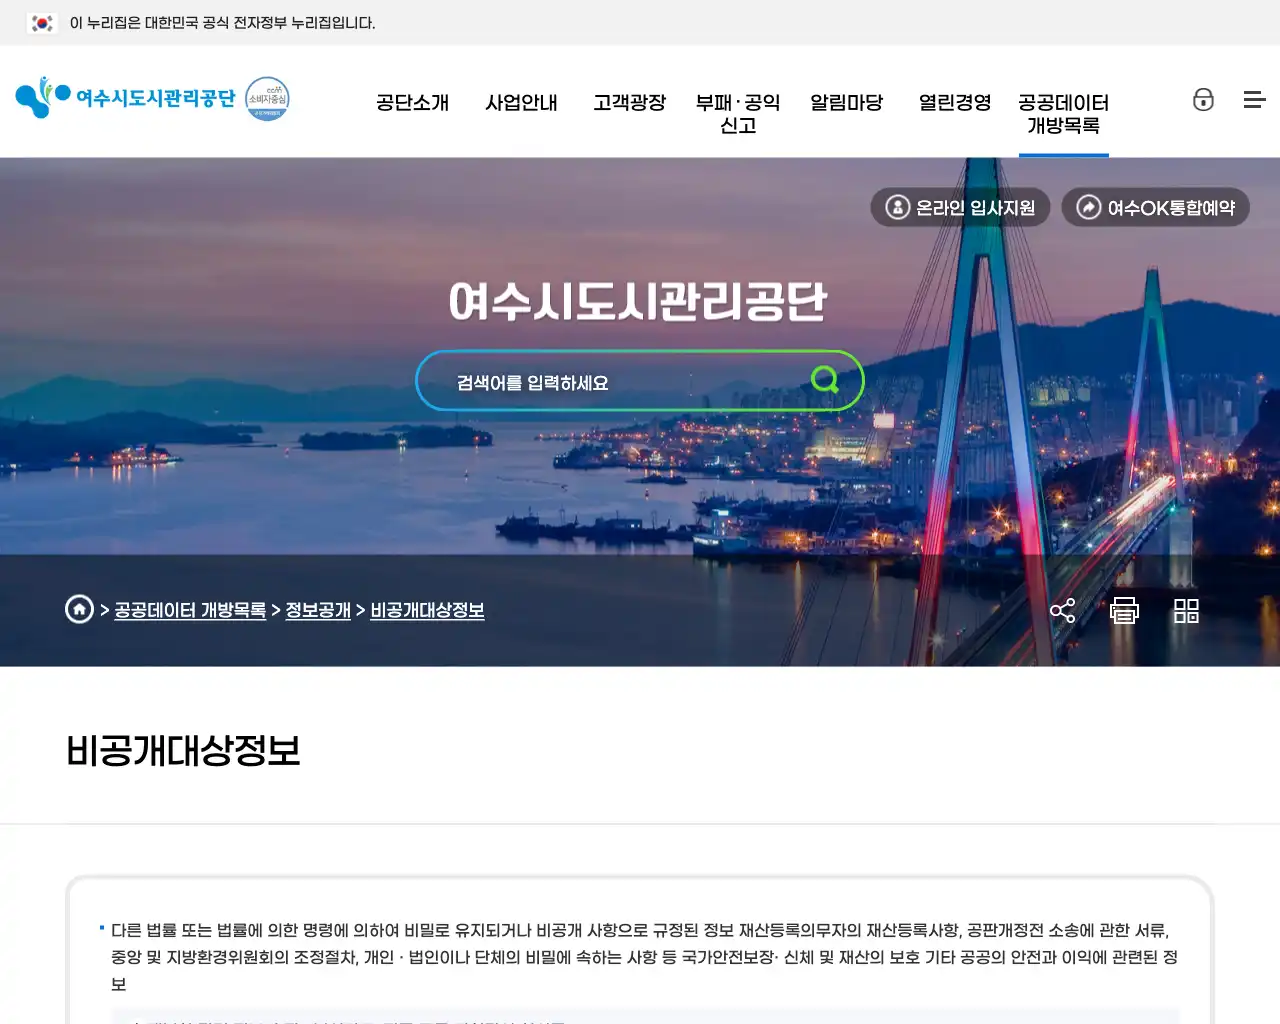The image size is (1280, 1024).
Task: Click the 온라인 입사지원 button
Action: 960,207
